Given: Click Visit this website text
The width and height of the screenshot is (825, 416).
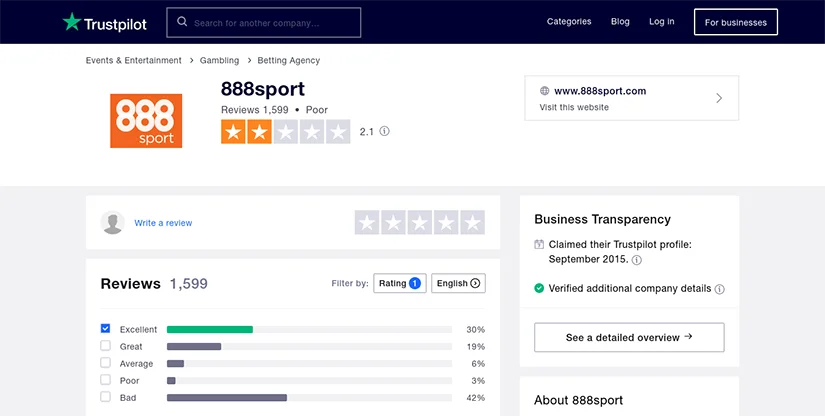Looking at the screenshot, I should [x=574, y=107].
